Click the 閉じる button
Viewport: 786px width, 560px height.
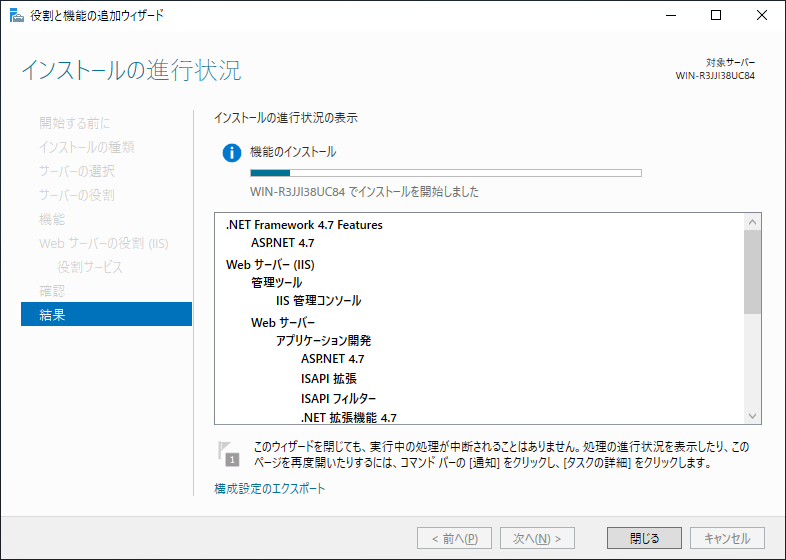tap(644, 538)
